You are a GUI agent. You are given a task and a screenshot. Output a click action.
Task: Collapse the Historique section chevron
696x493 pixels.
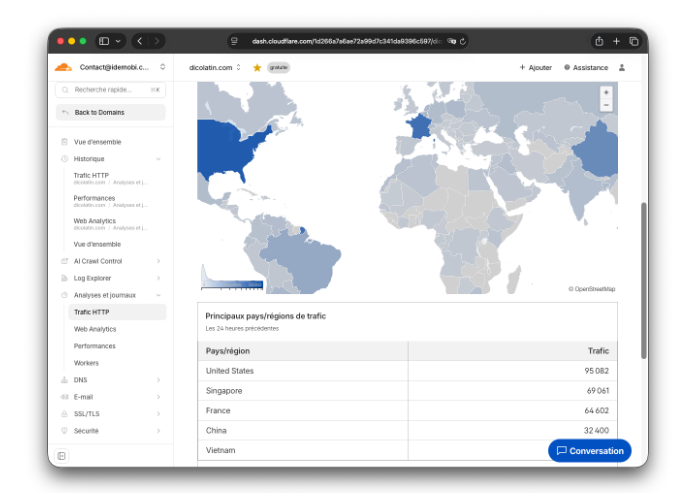click(x=158, y=159)
